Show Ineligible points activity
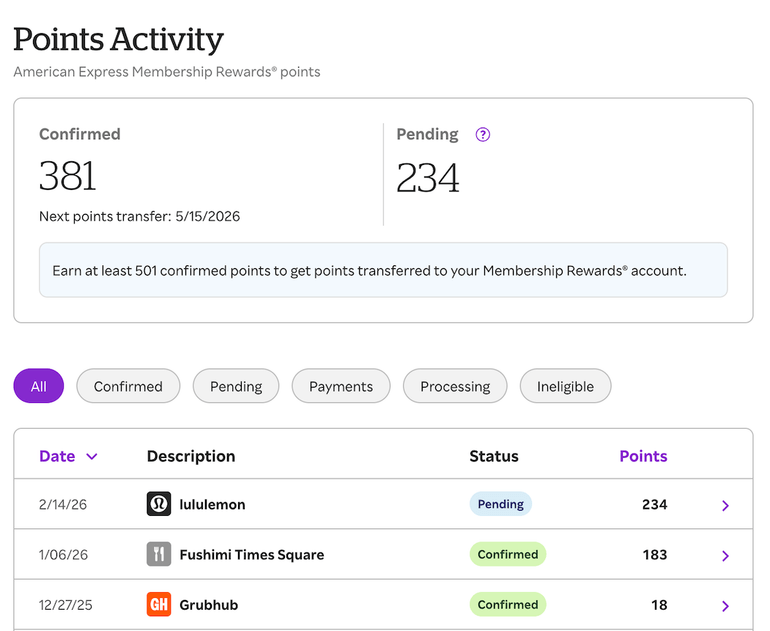The image size is (770, 631). click(565, 386)
